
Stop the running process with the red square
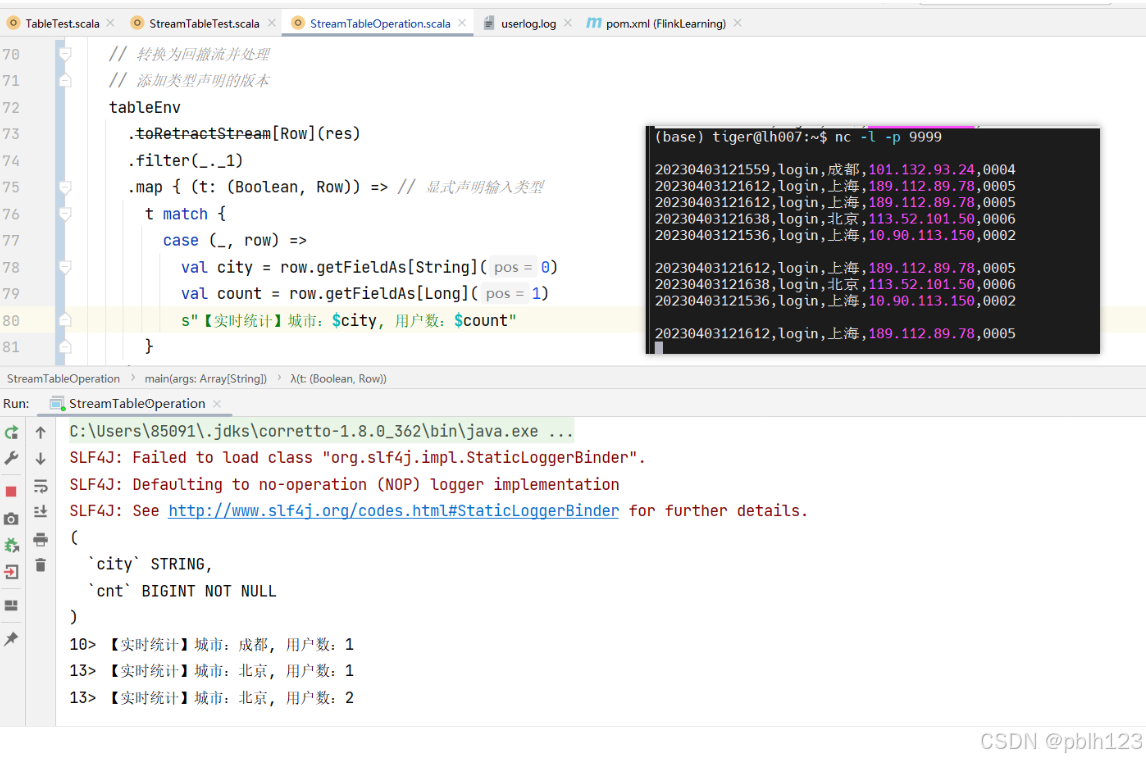(x=11, y=491)
